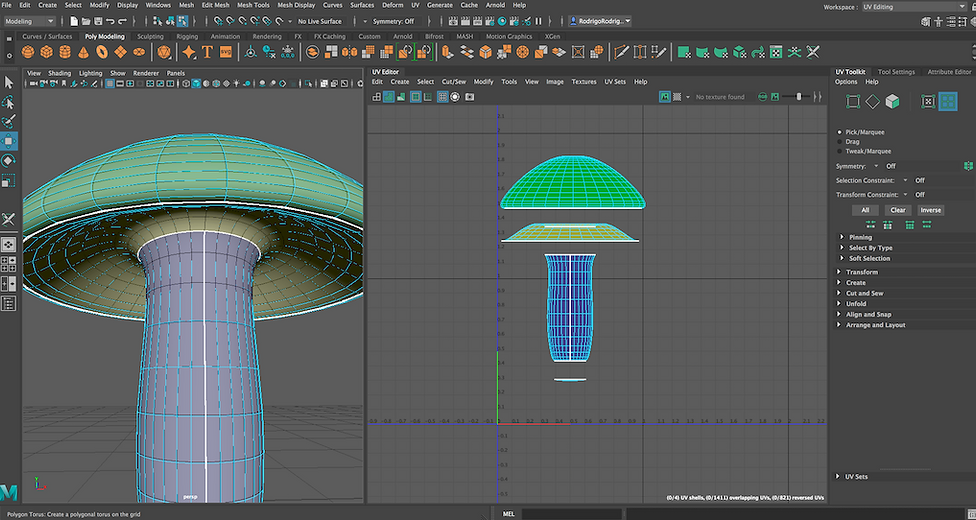Click the No Live Surface field
This screenshot has height=520, width=976.
319,21
